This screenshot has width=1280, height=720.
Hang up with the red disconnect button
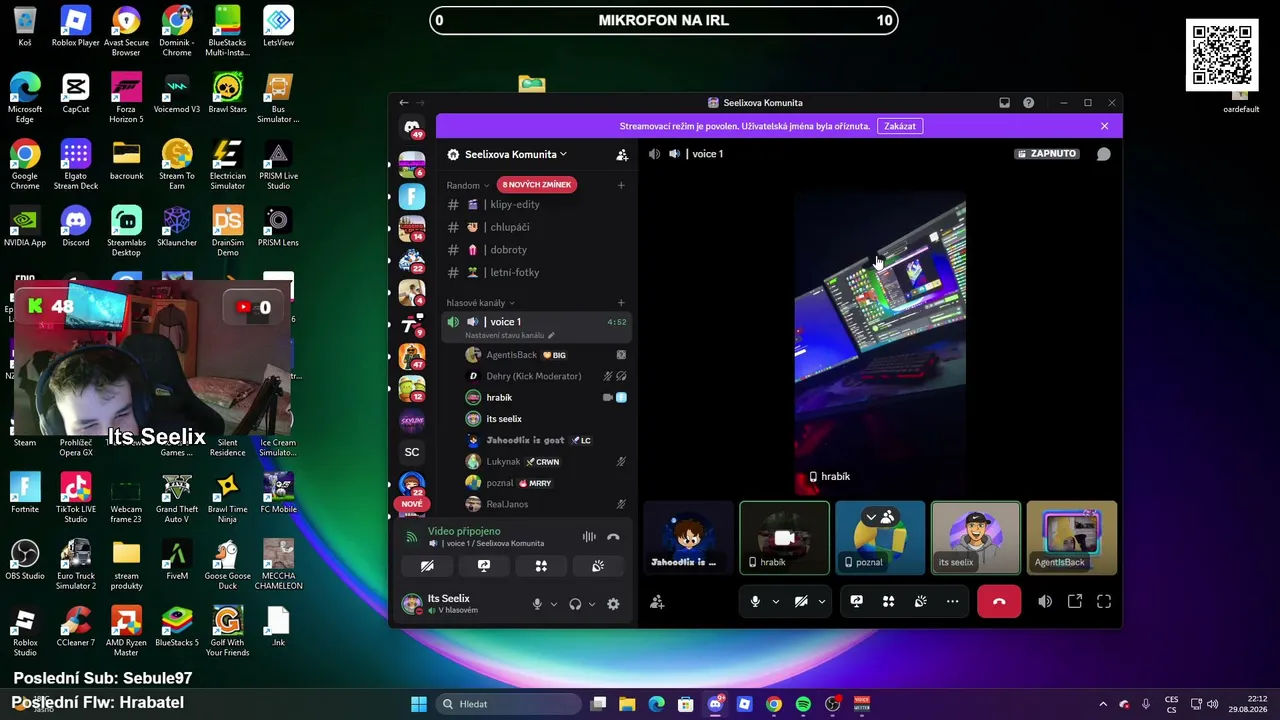tap(998, 601)
